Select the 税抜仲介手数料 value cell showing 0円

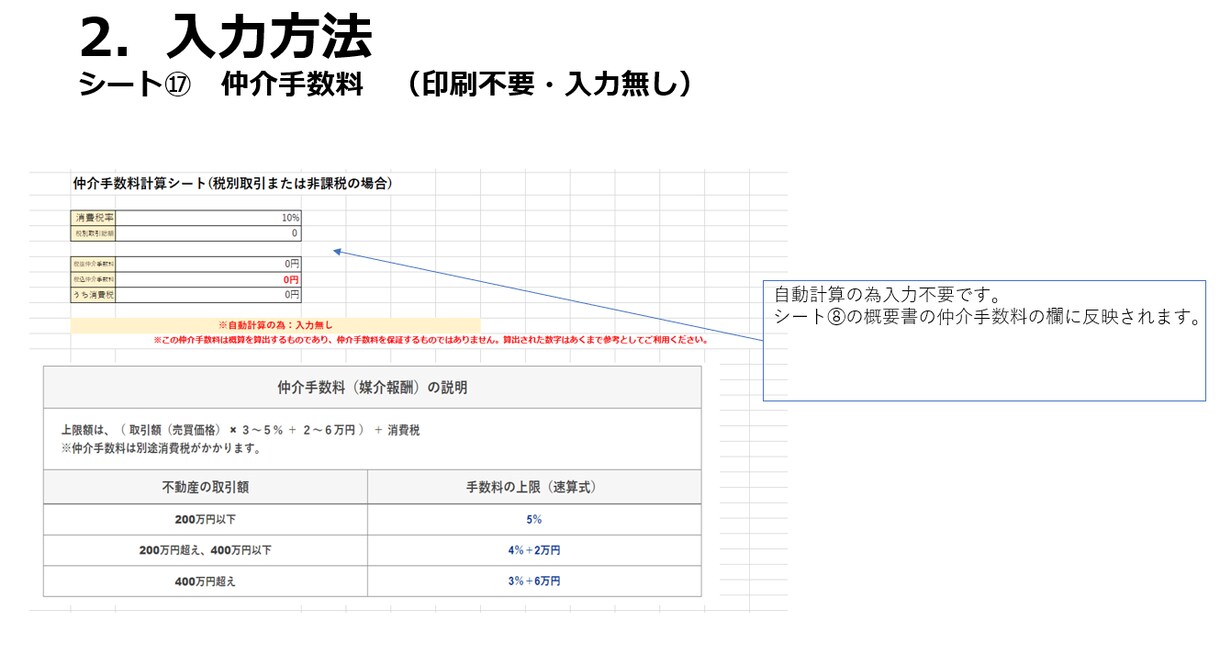208,264
